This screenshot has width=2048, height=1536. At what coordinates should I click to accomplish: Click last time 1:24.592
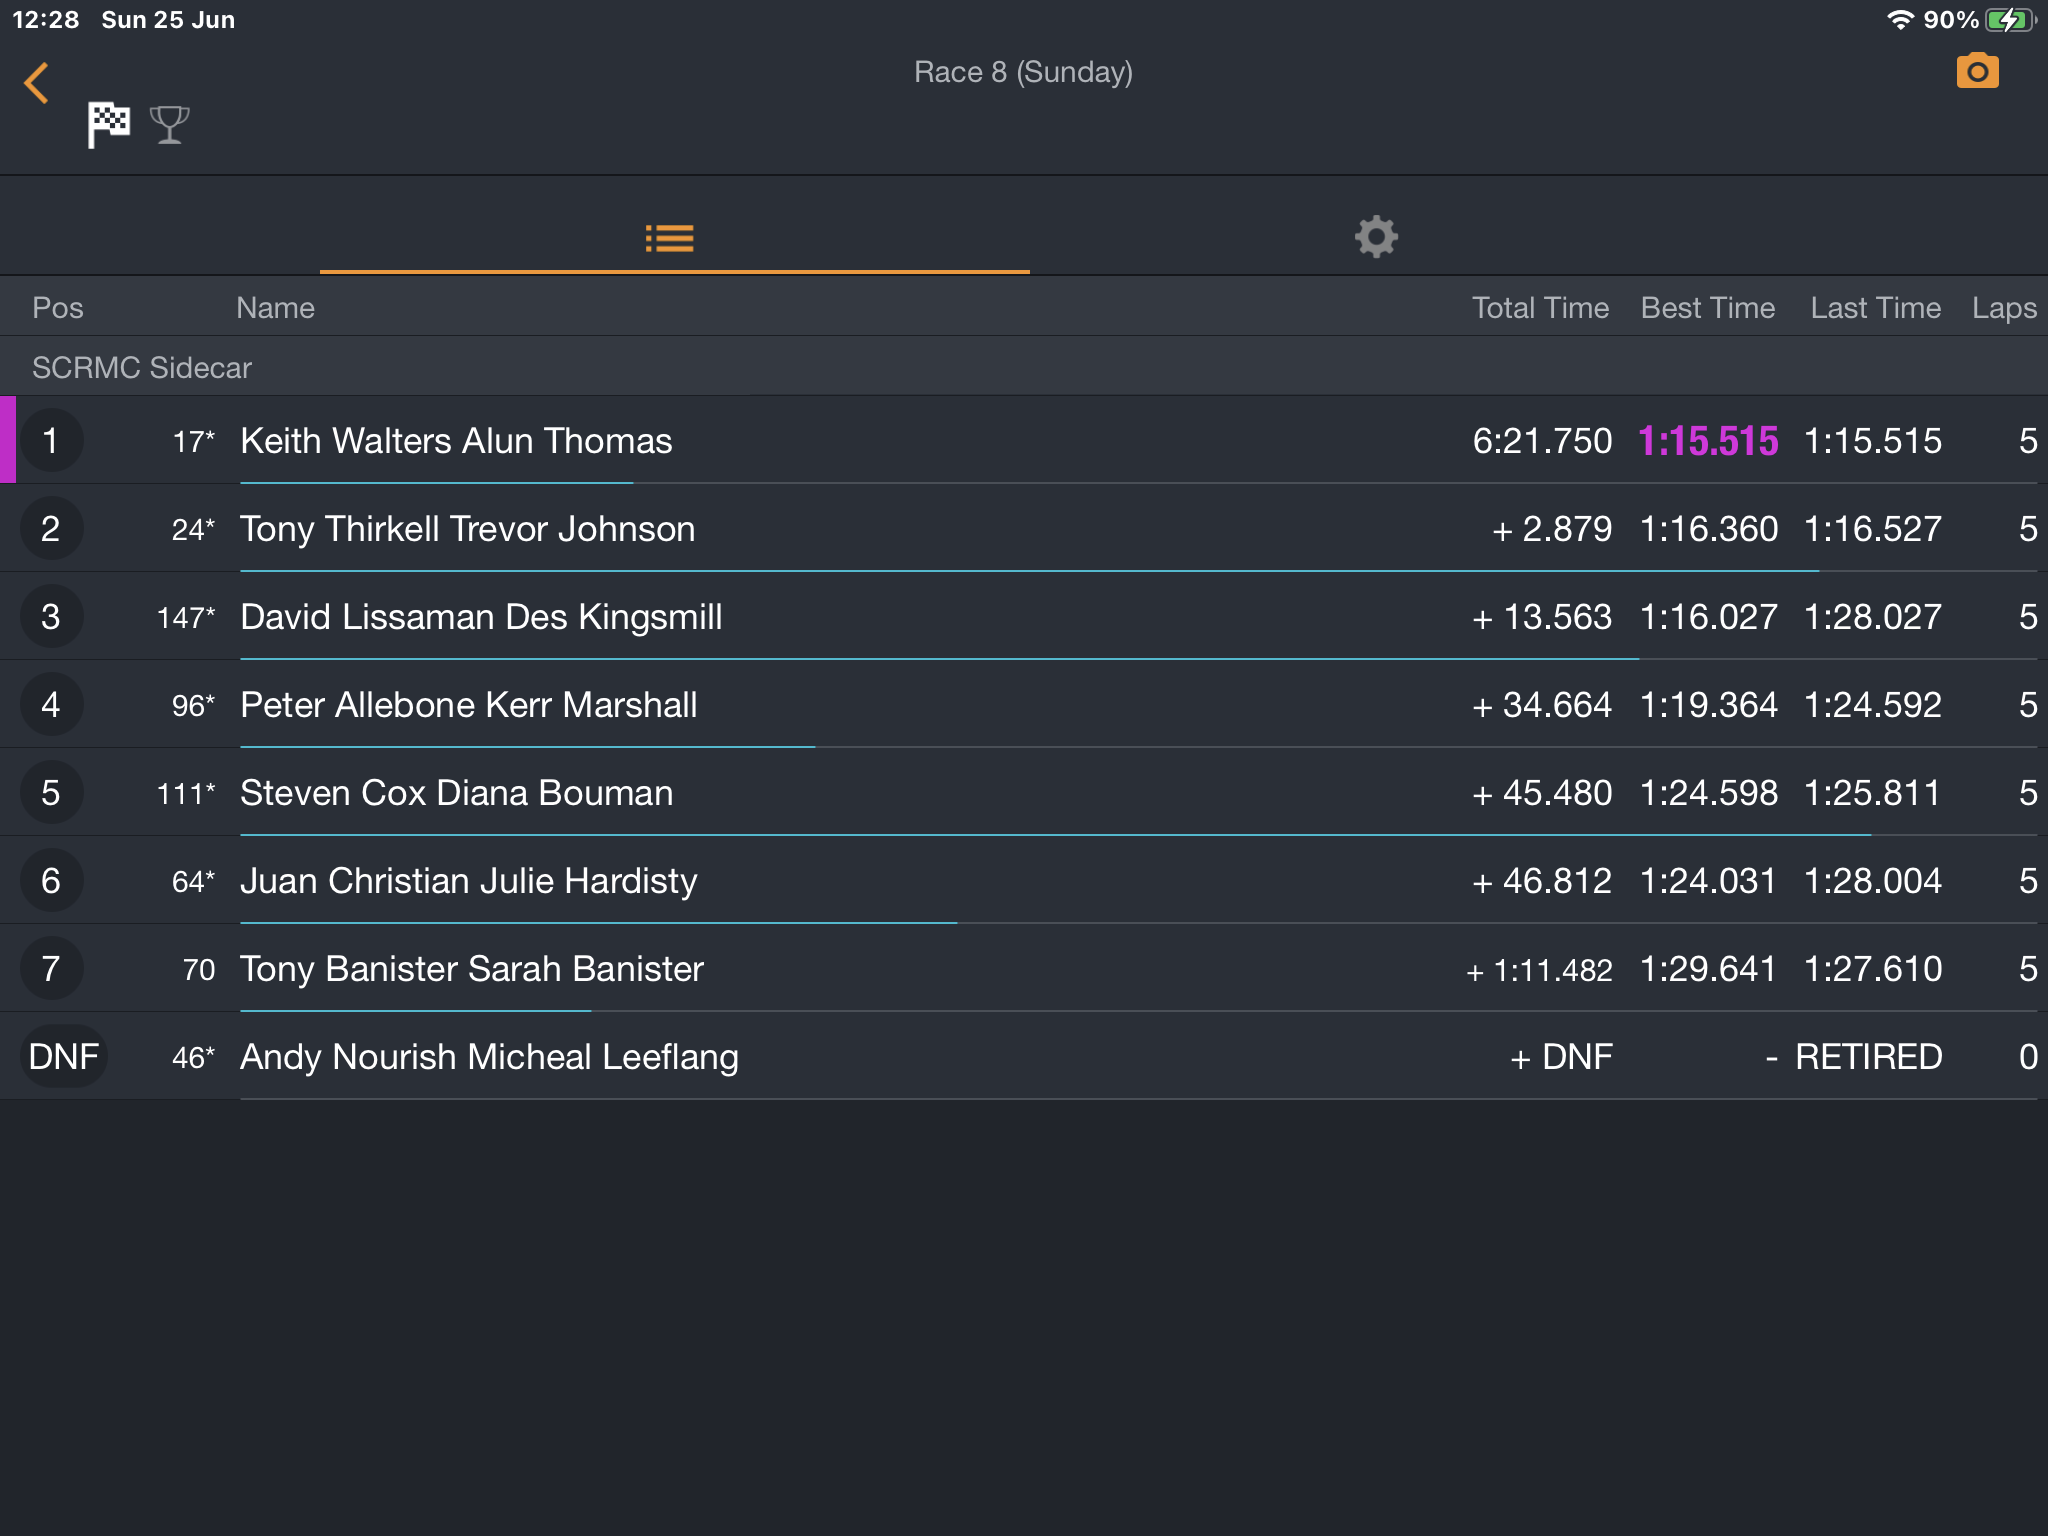(1873, 705)
